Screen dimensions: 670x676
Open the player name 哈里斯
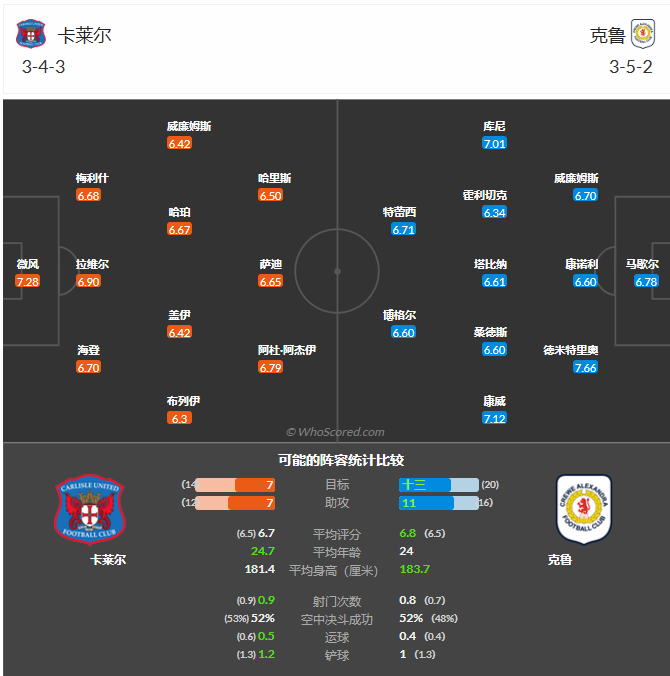[x=275, y=178]
